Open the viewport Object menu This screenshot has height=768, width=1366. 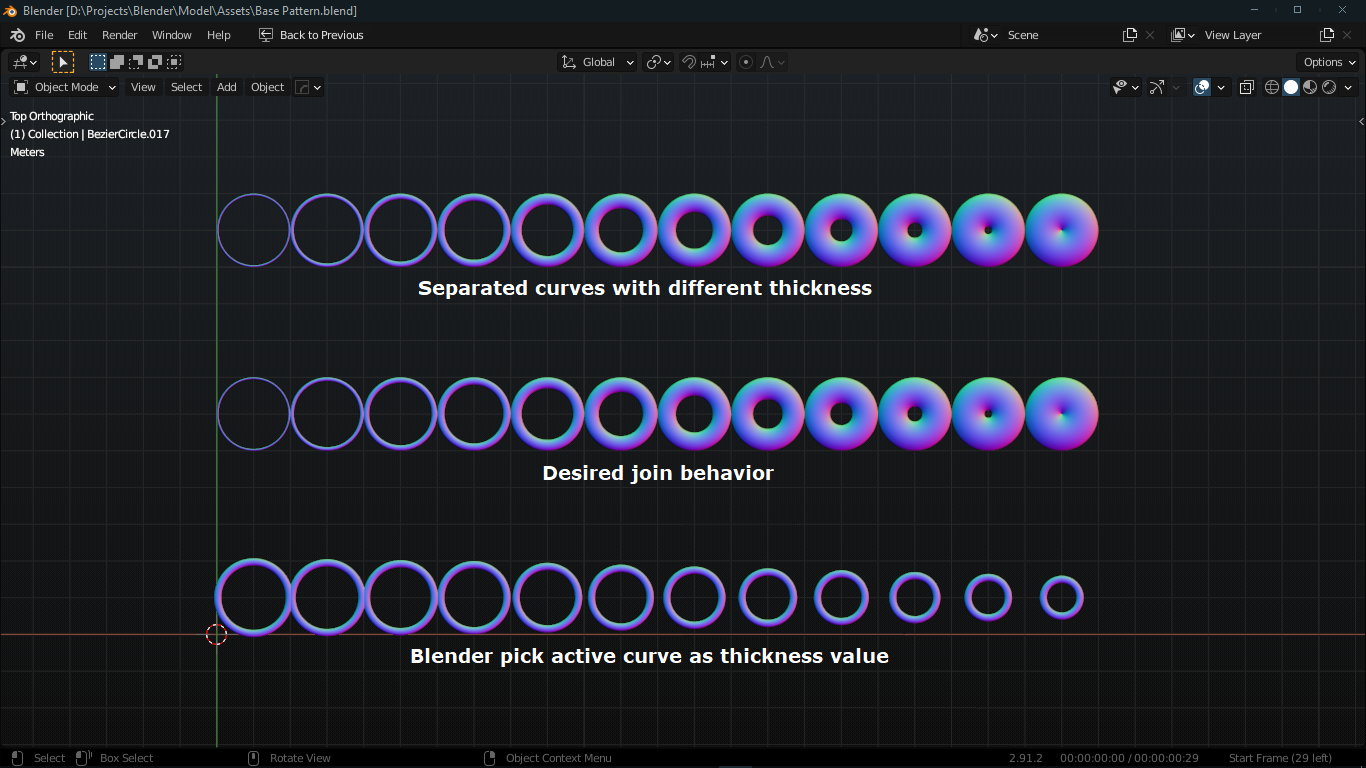pyautogui.click(x=267, y=87)
